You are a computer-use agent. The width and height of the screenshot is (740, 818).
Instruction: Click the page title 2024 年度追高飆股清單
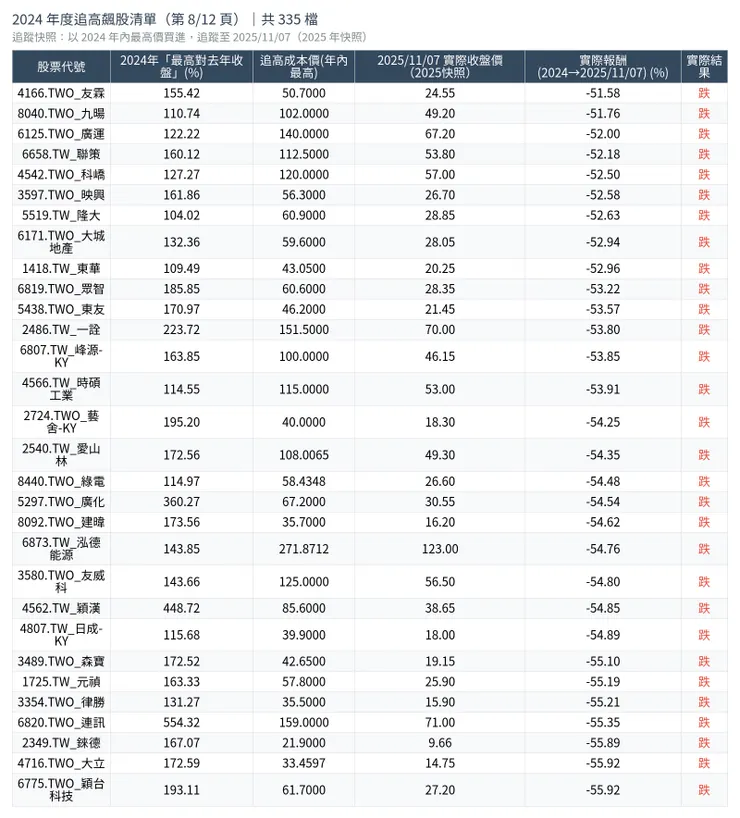click(130, 19)
